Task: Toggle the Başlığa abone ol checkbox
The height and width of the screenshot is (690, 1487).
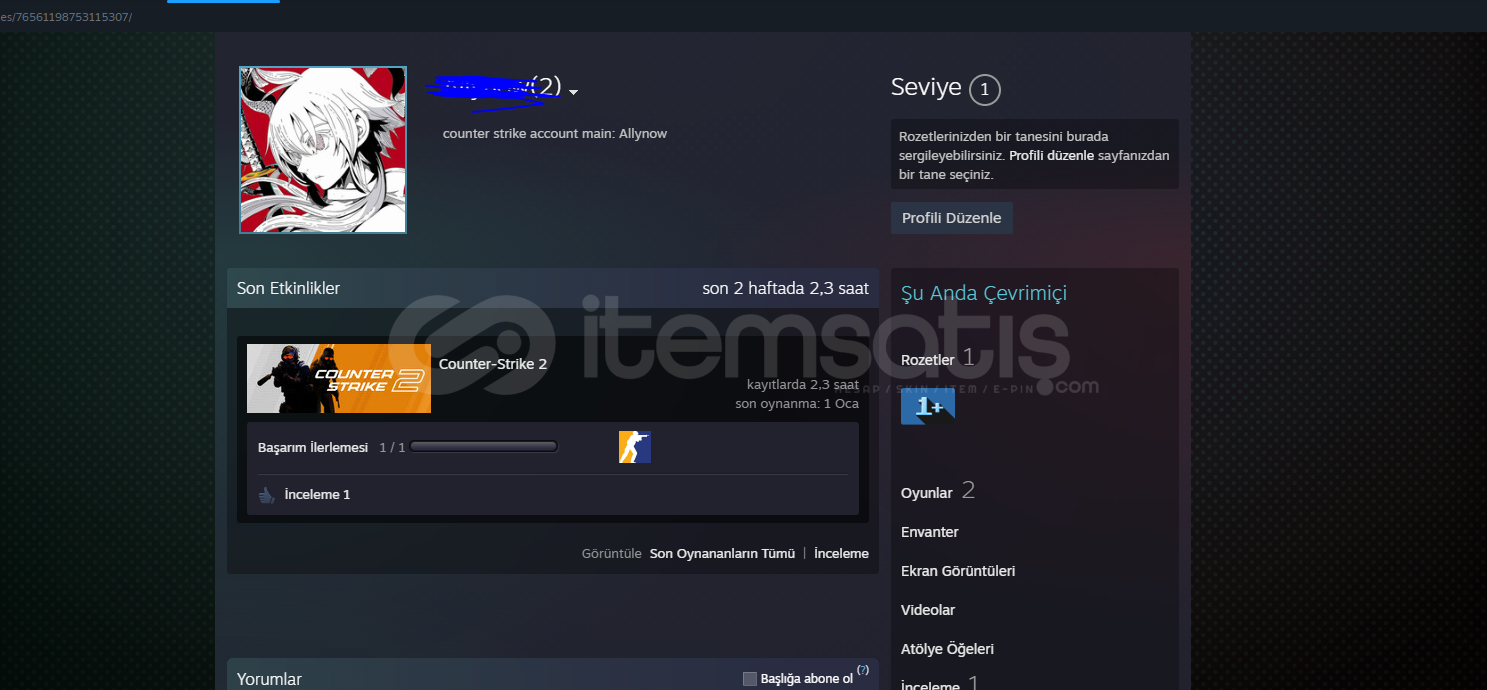Action: pyautogui.click(x=750, y=679)
